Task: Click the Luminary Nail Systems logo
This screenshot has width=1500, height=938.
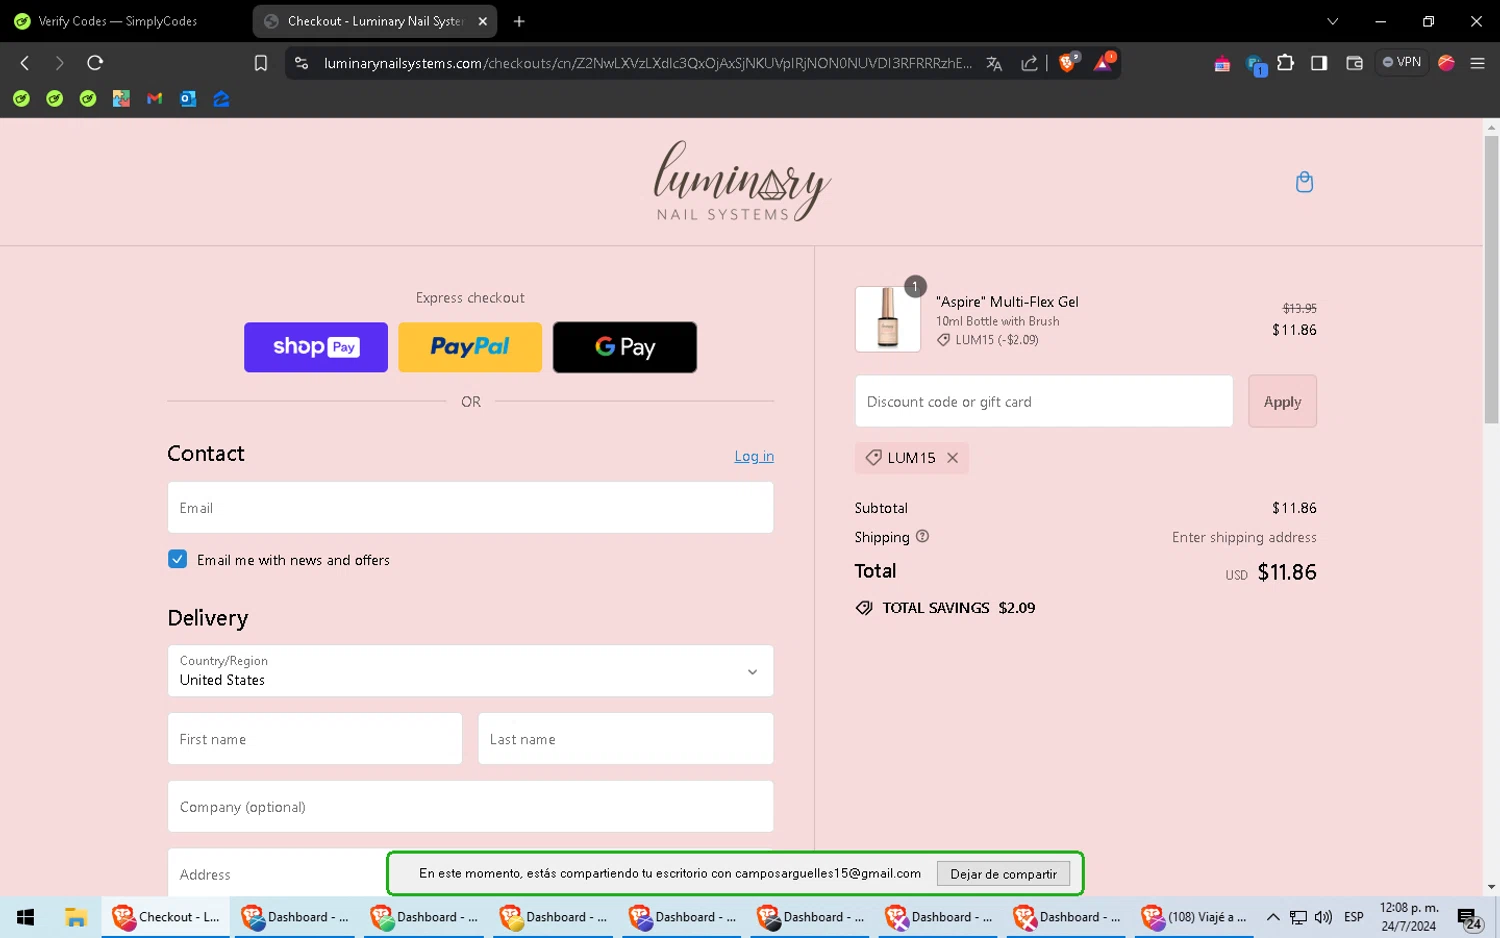Action: pos(742,181)
